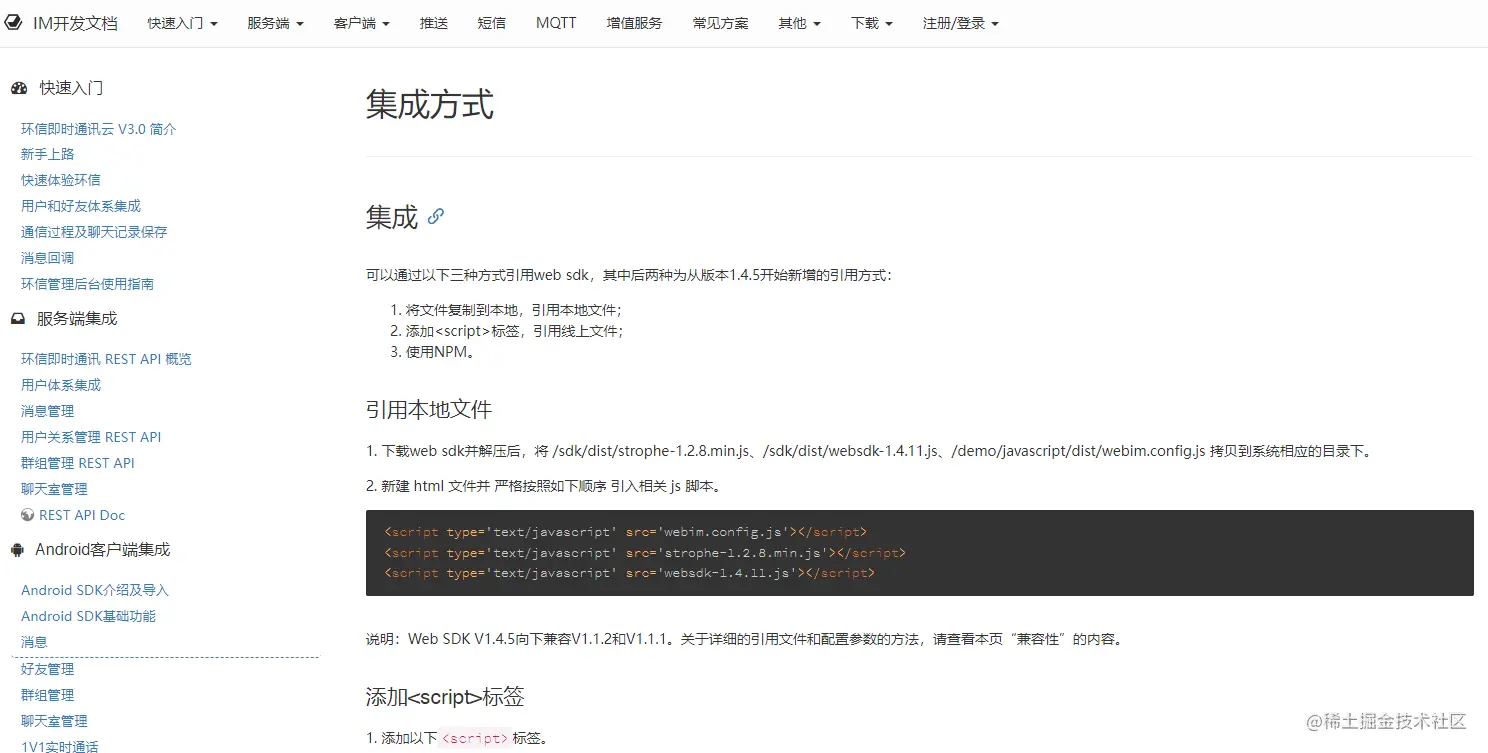The height and width of the screenshot is (753, 1488).
Task: Click the 添加<script>标签 section heading
Action: (x=445, y=697)
